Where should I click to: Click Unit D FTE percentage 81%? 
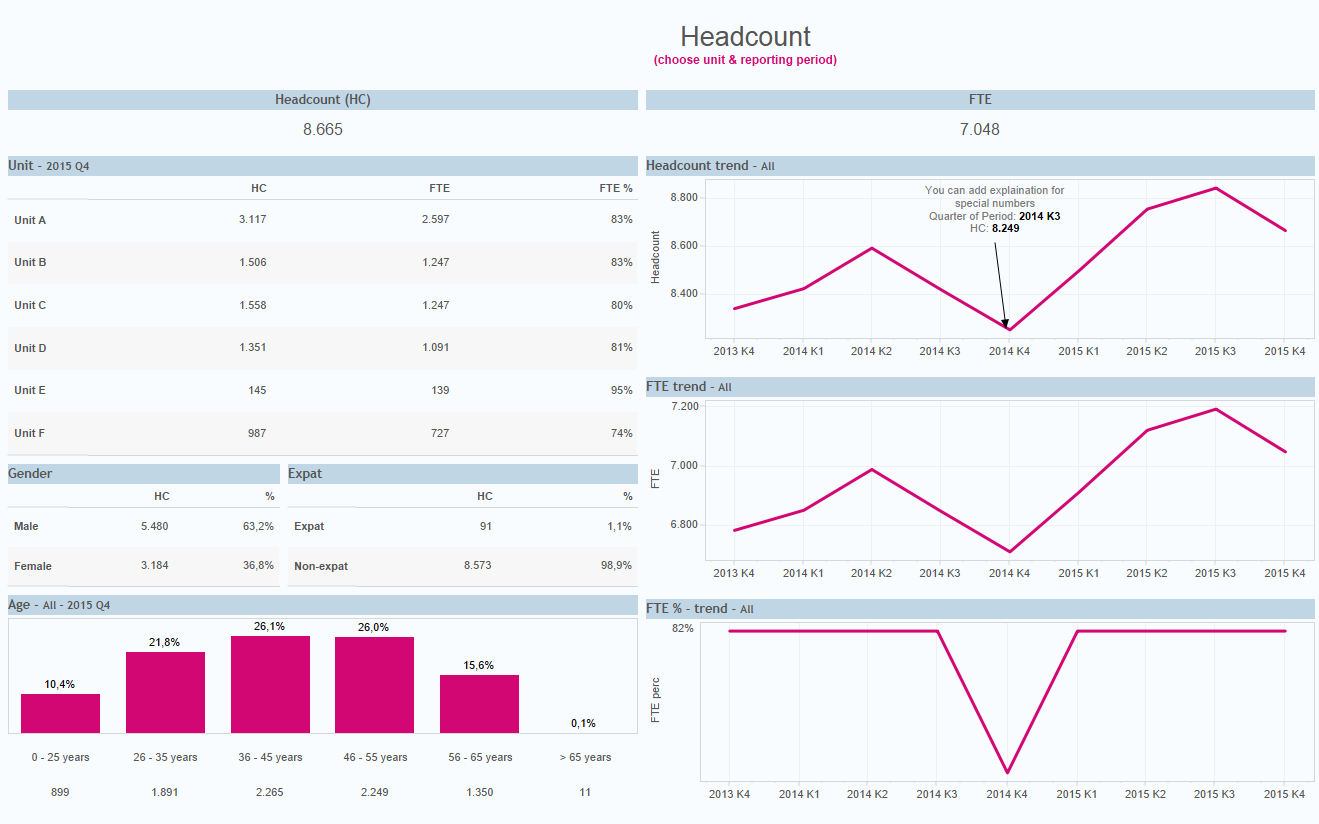622,348
